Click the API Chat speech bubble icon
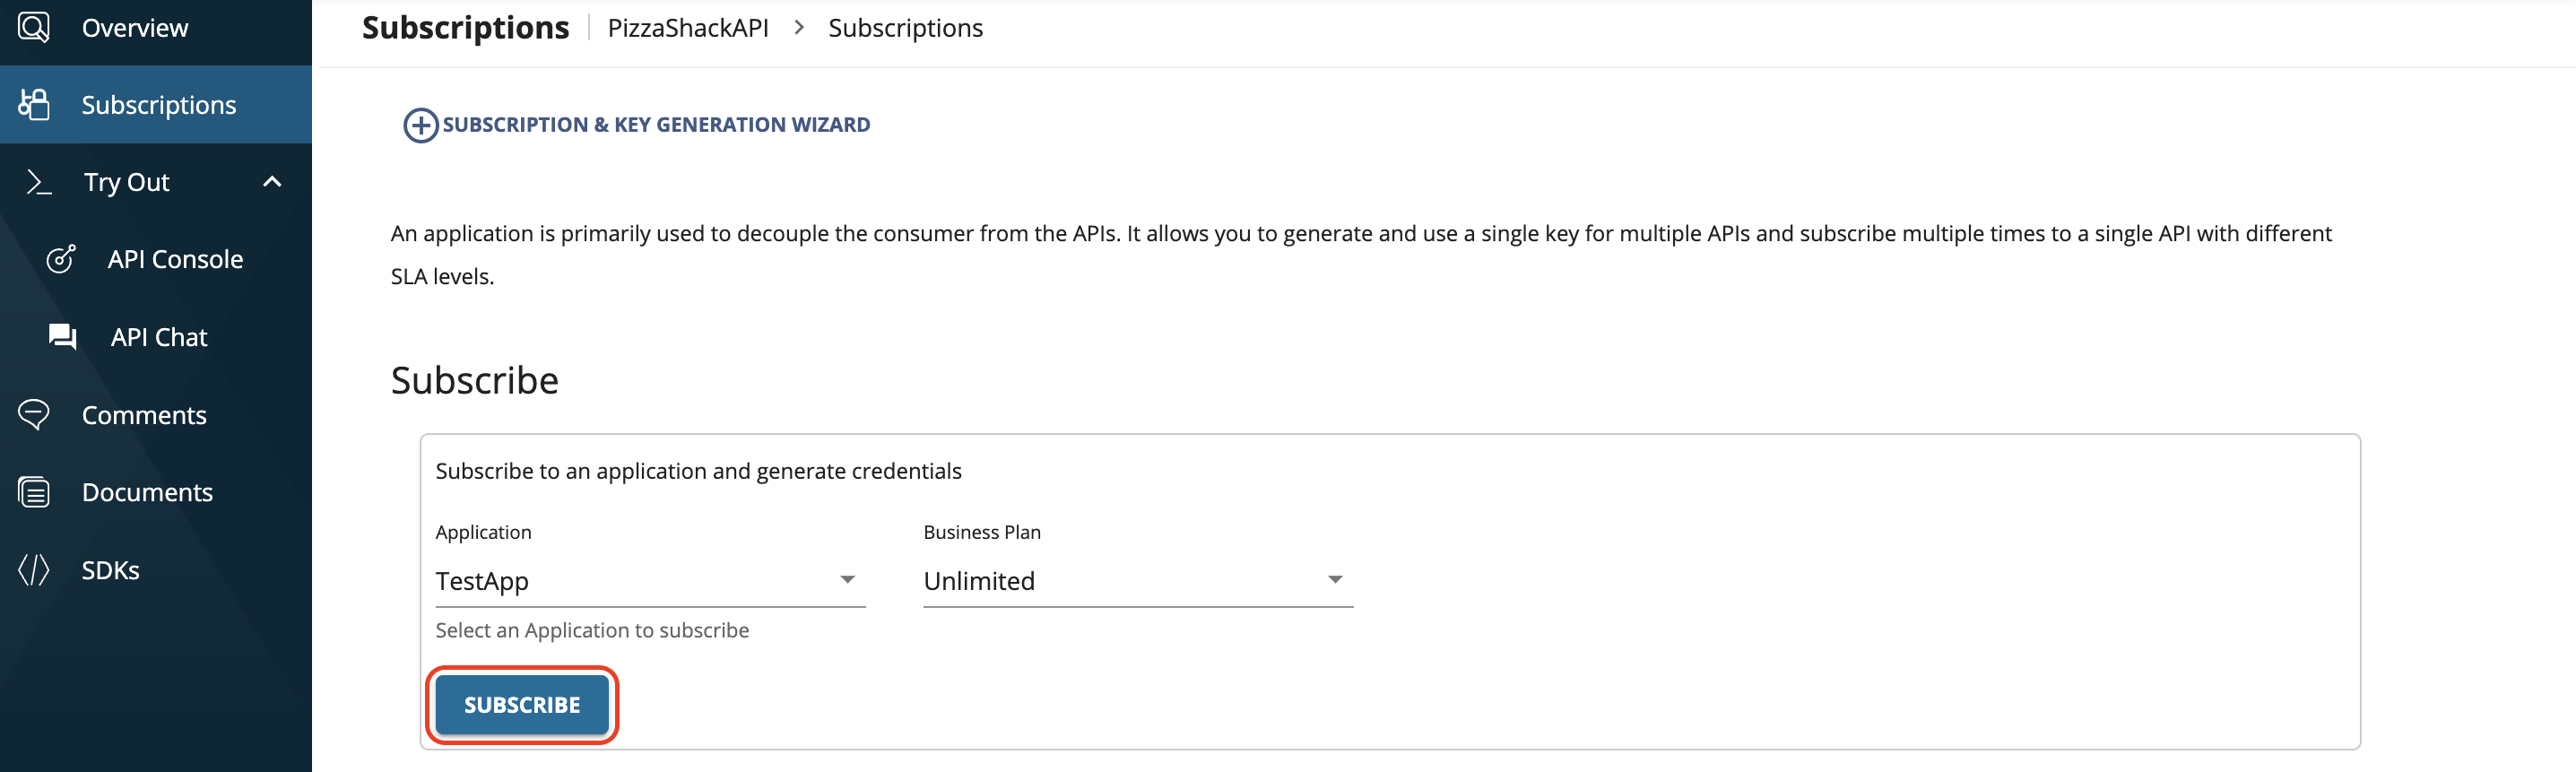 62,337
